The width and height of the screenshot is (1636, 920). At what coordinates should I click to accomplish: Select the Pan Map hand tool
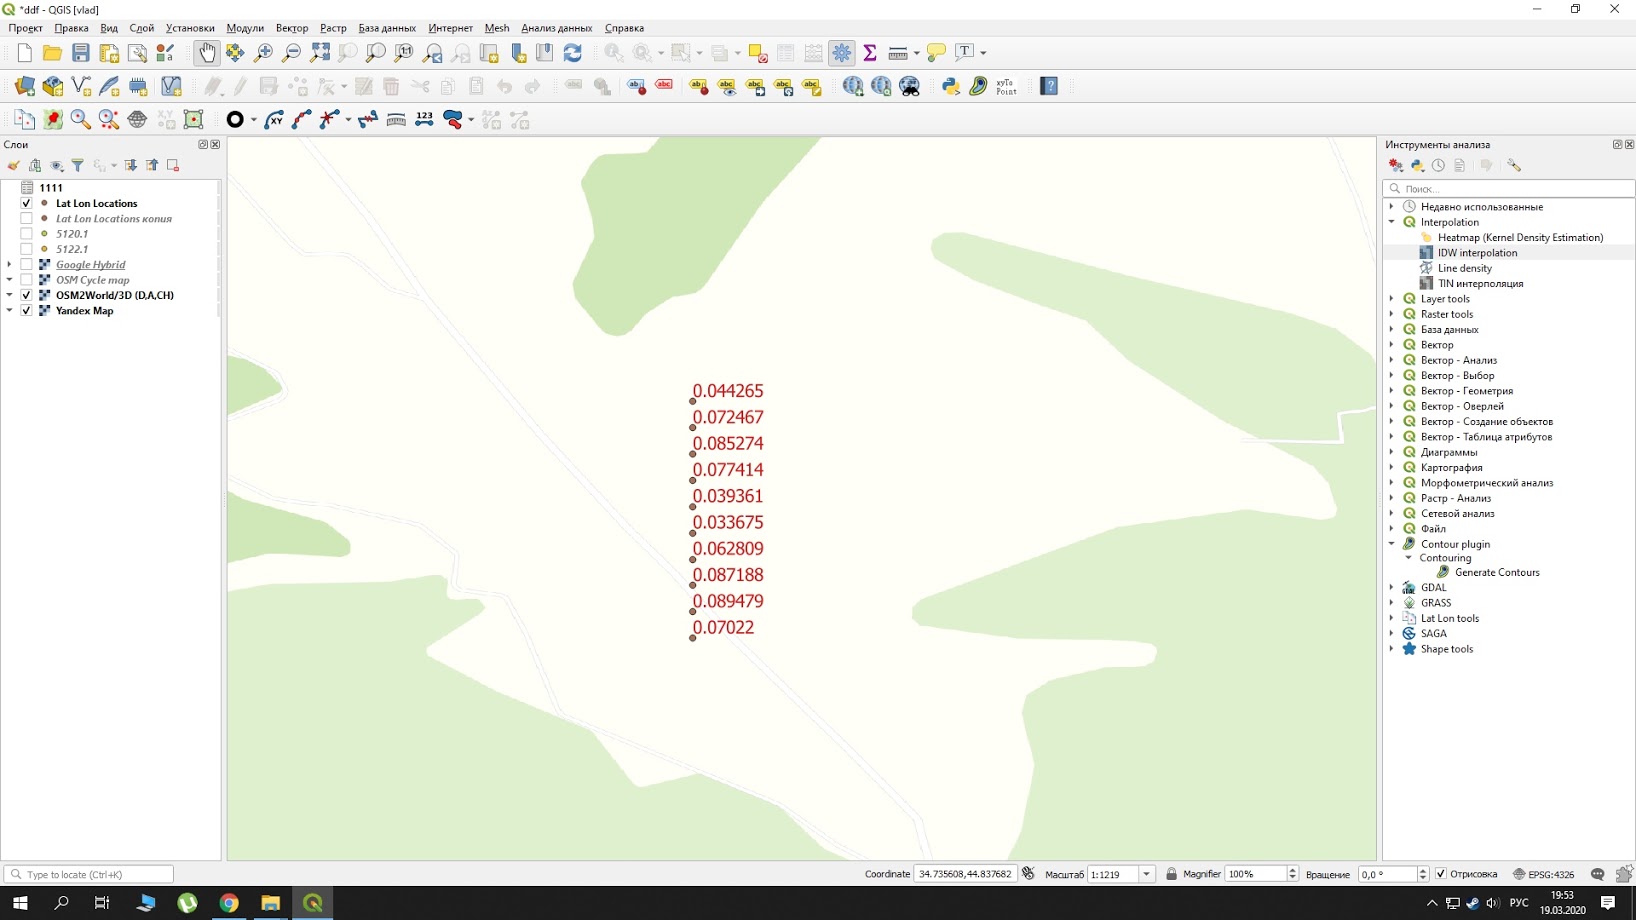(x=207, y=53)
